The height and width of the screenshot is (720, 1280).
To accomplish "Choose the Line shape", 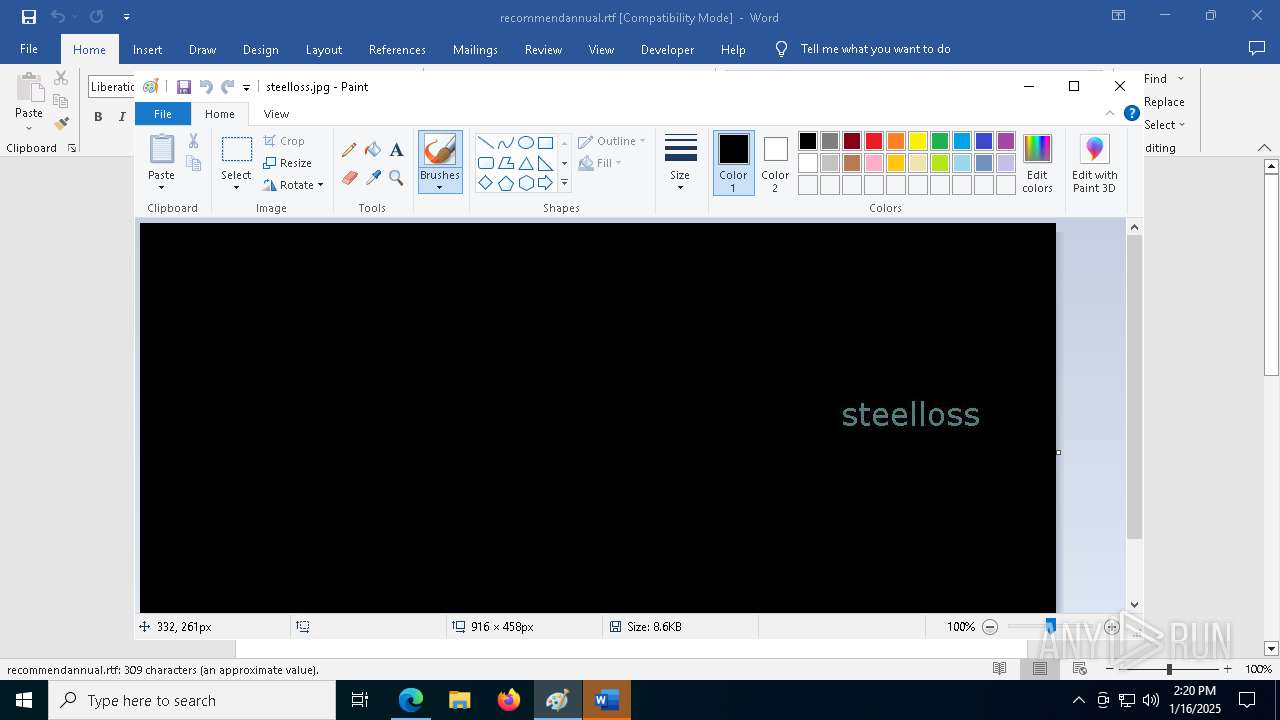I will pyautogui.click(x=486, y=142).
